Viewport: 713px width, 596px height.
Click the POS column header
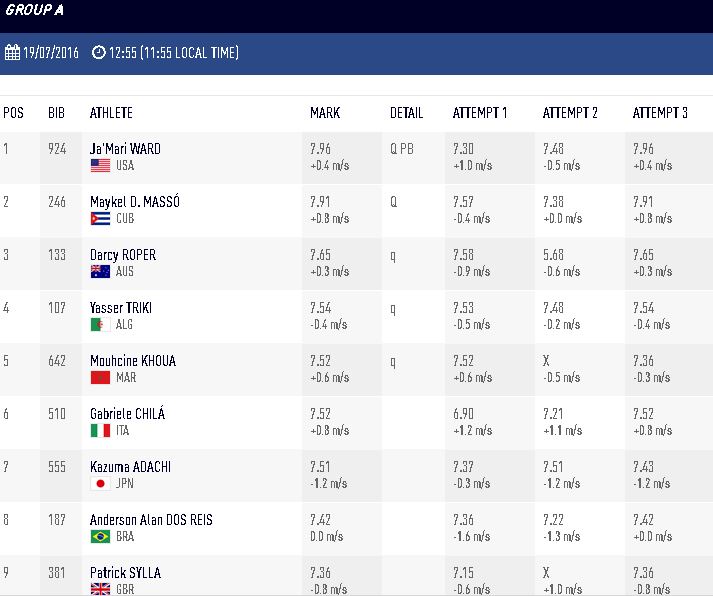click(x=13, y=113)
